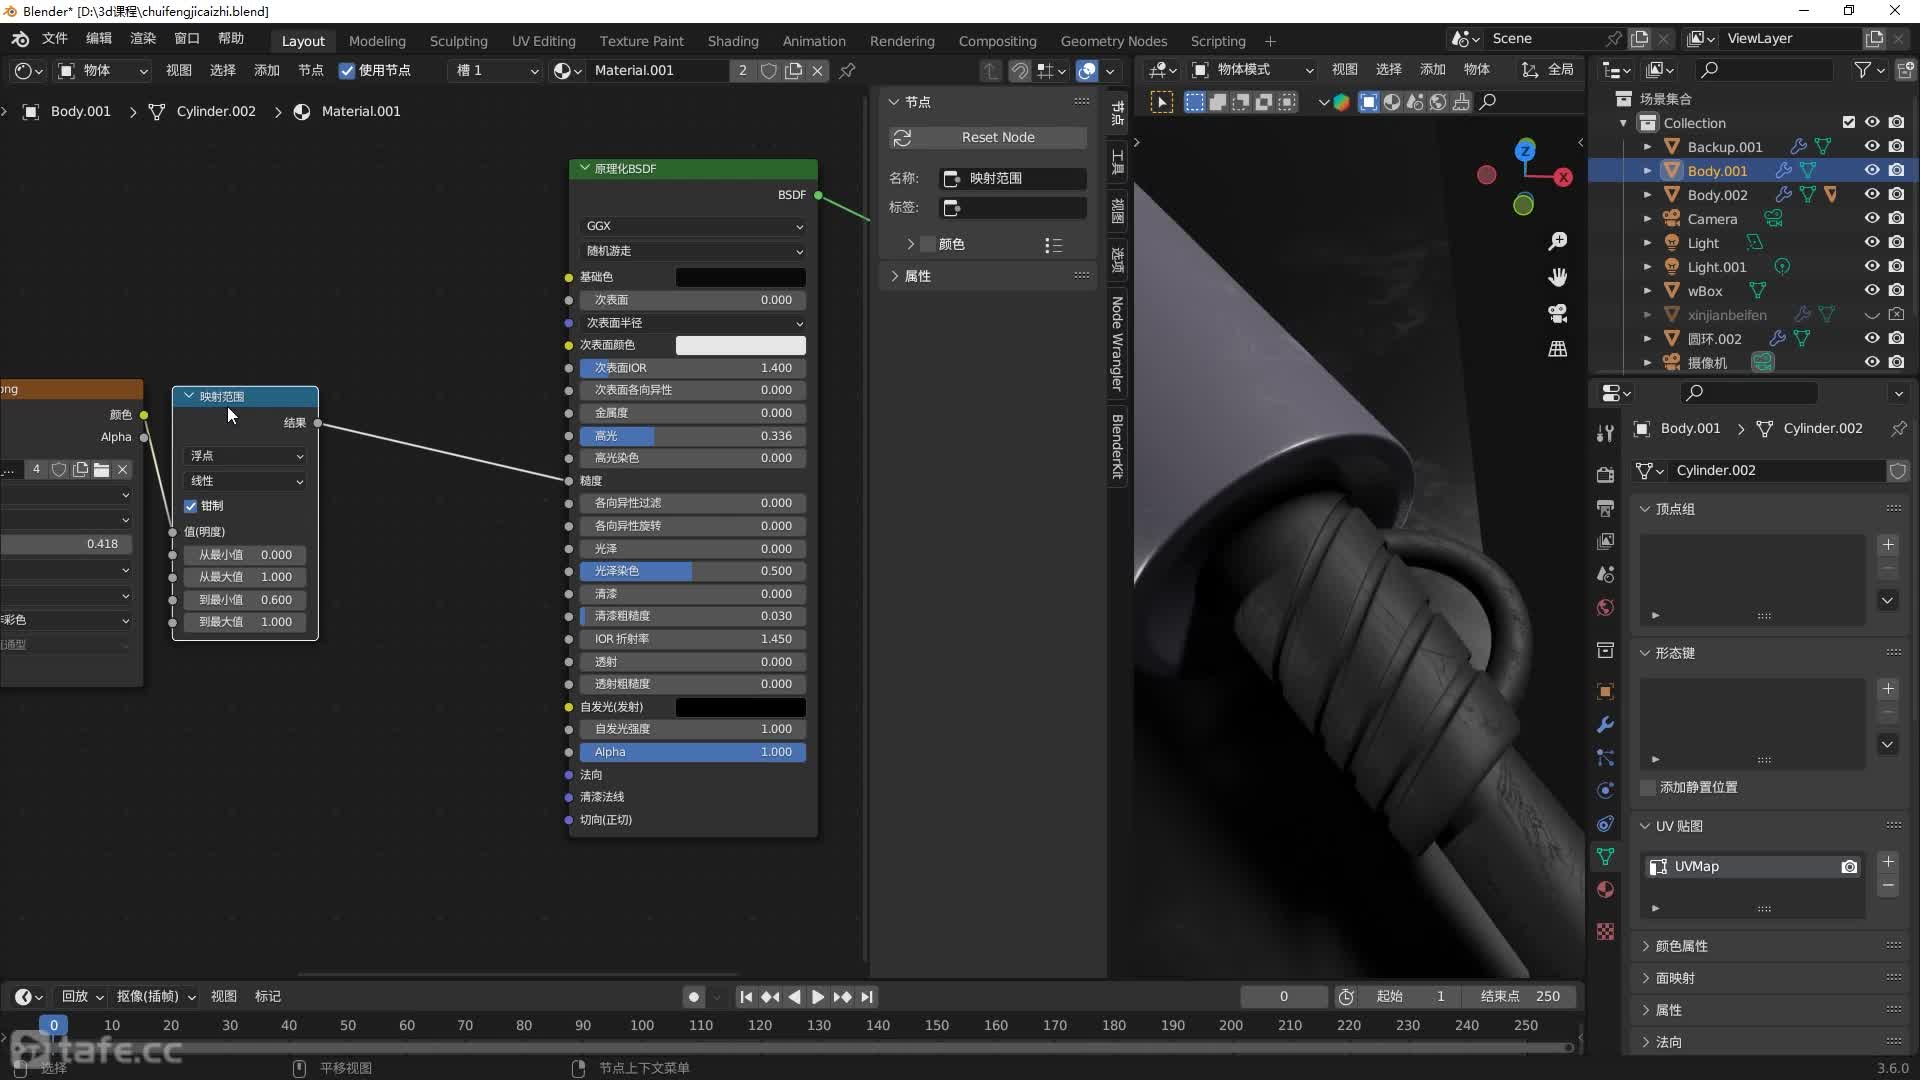Switch to Shading workspace tab
Image resolution: width=1920 pixels, height=1080 pixels.
(733, 41)
